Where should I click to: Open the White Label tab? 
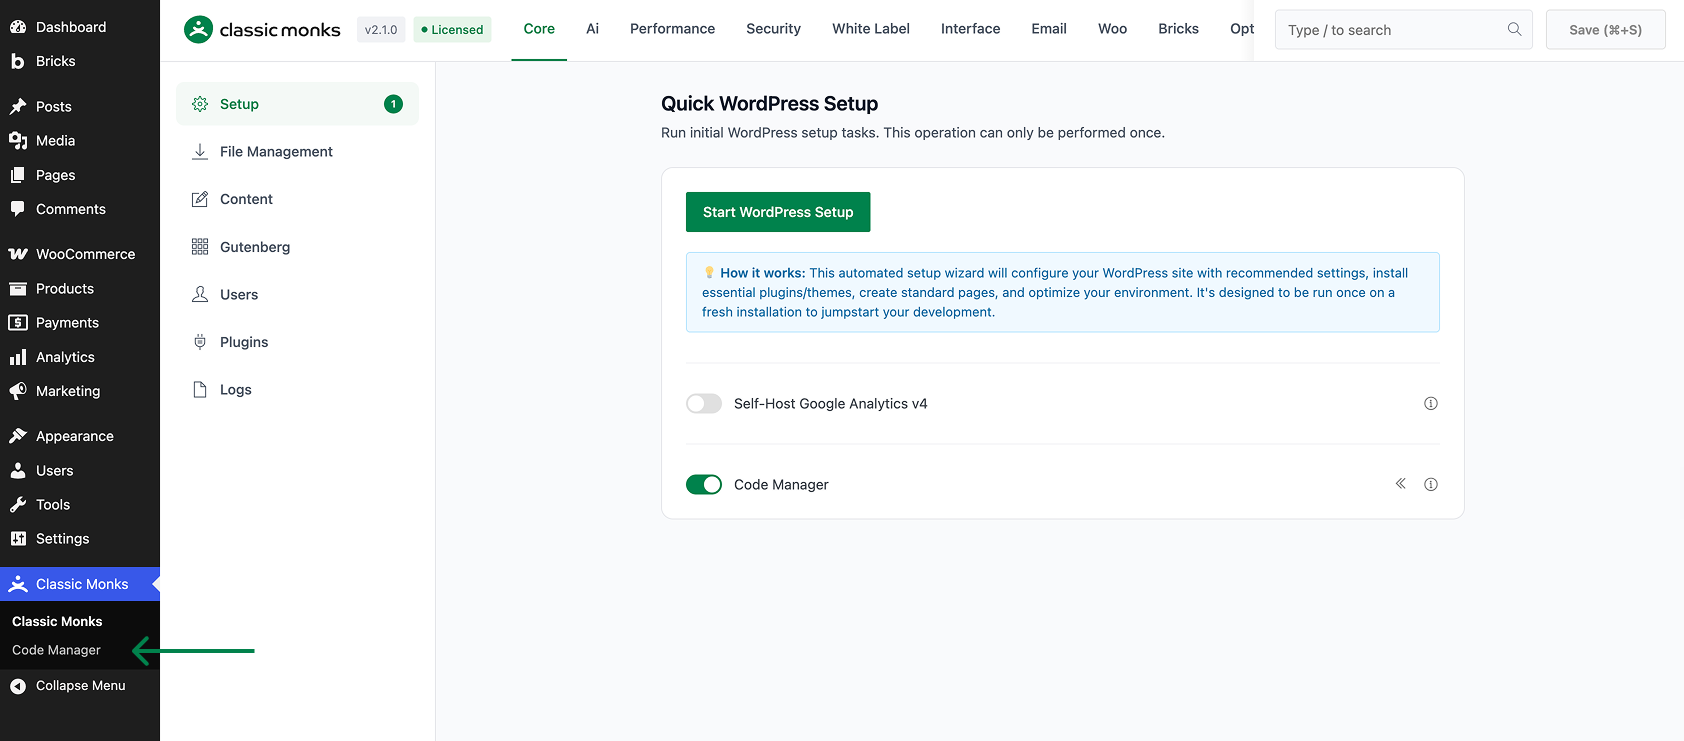pos(871,29)
